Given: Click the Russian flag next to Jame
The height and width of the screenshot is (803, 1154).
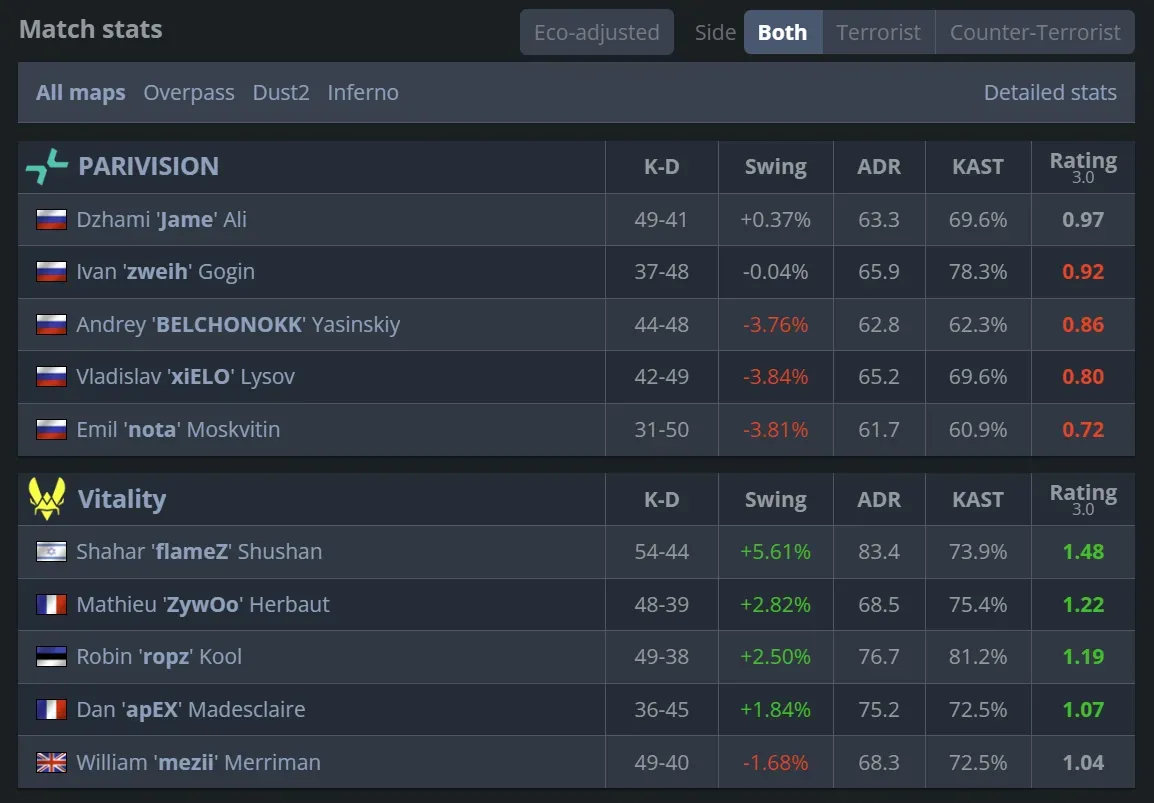Looking at the screenshot, I should point(51,219).
